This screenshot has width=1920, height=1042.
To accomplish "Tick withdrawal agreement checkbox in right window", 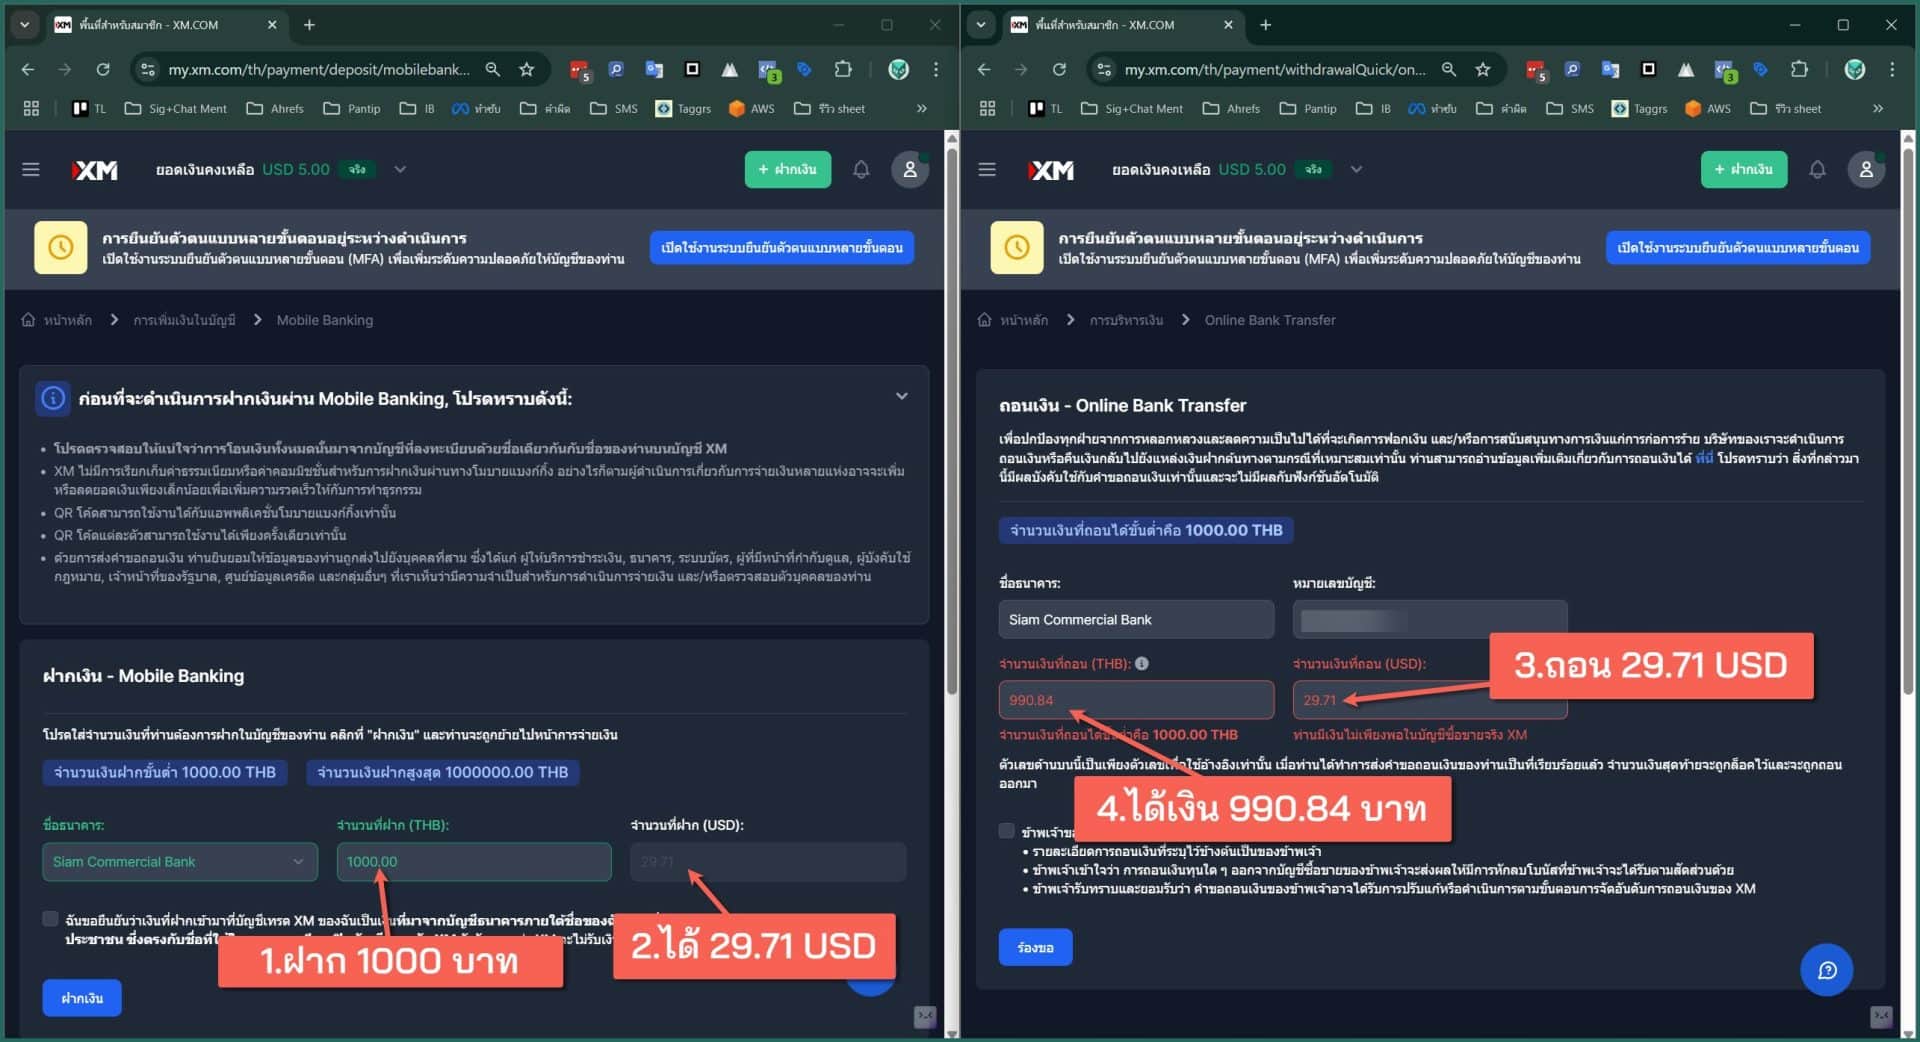I will [x=1007, y=831].
